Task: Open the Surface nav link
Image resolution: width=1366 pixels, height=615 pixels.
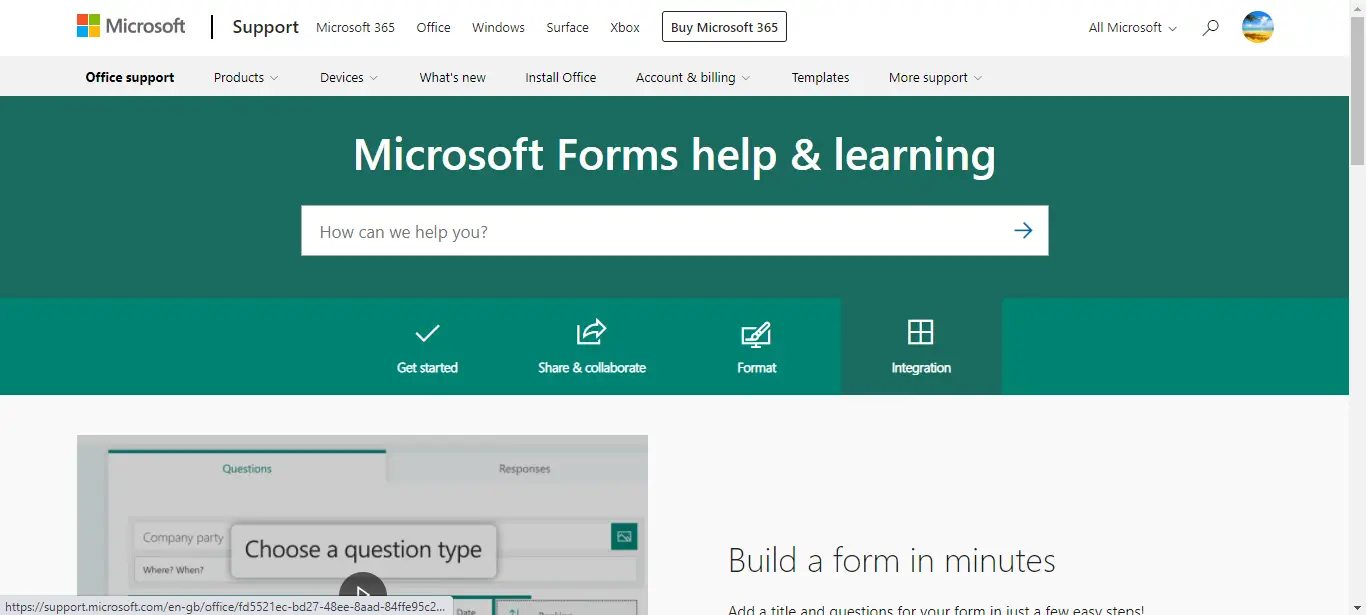Action: (567, 28)
